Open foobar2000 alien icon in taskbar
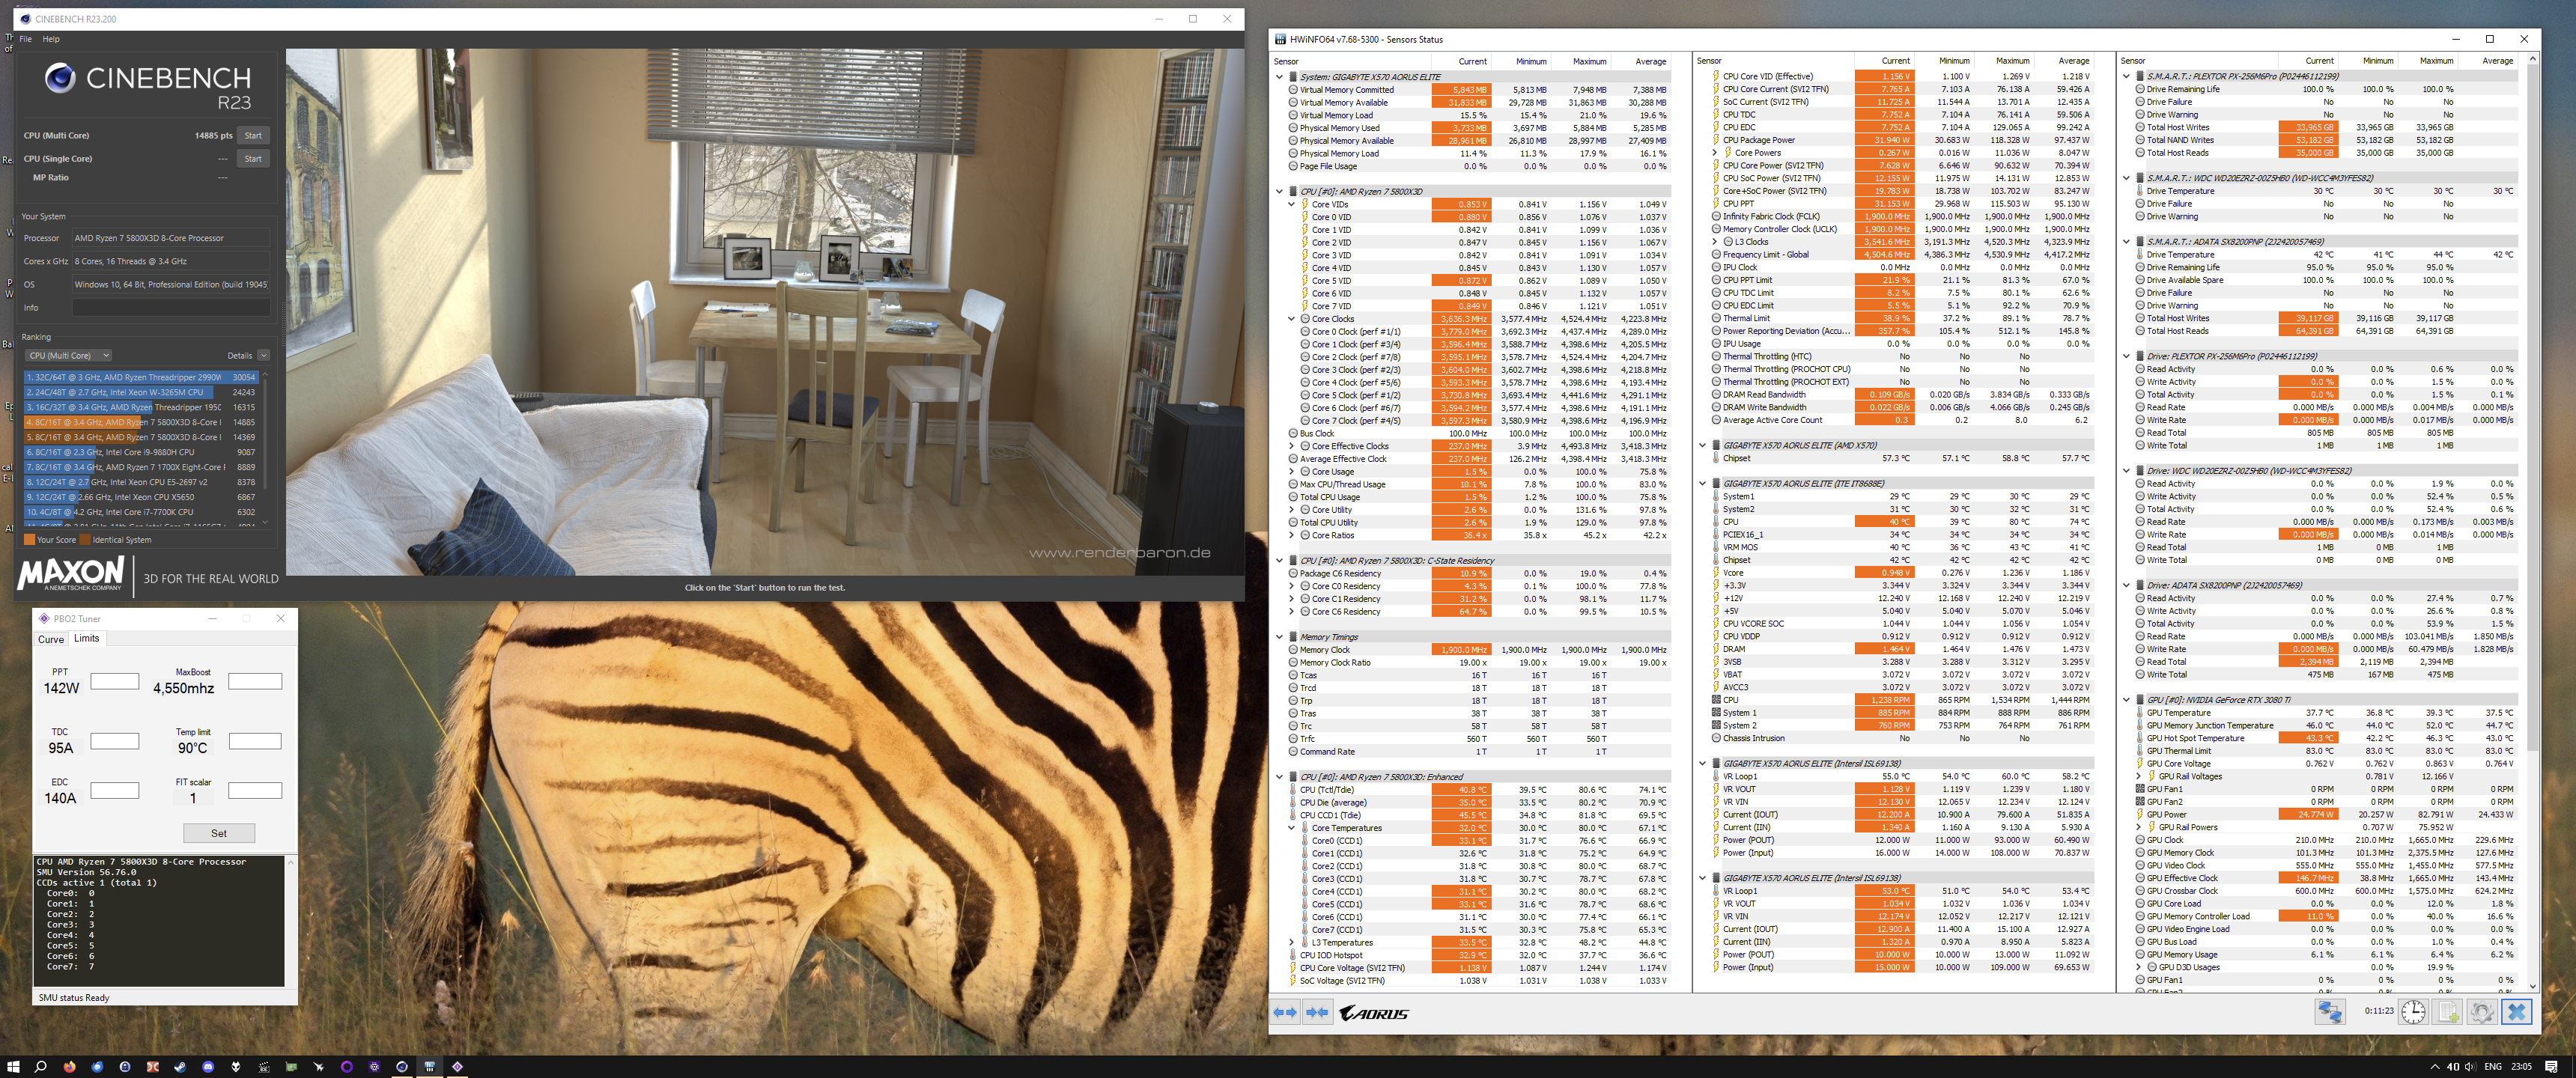2576x1078 pixels. [x=236, y=1066]
